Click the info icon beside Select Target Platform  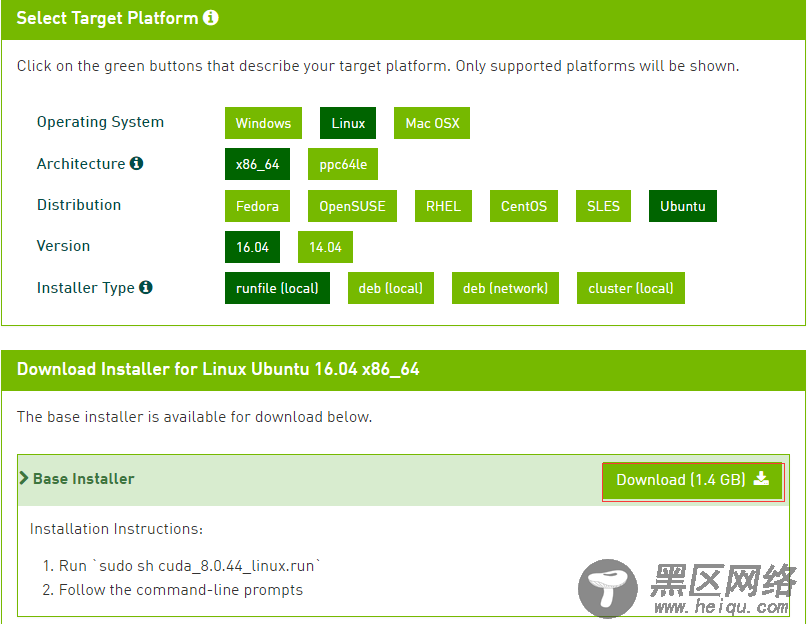211,18
